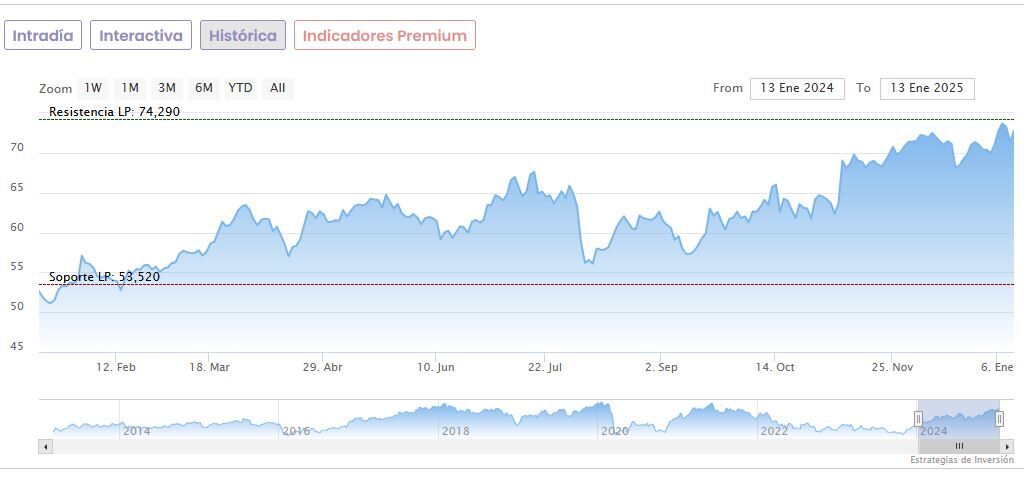Select the Histórica tab

click(x=243, y=36)
